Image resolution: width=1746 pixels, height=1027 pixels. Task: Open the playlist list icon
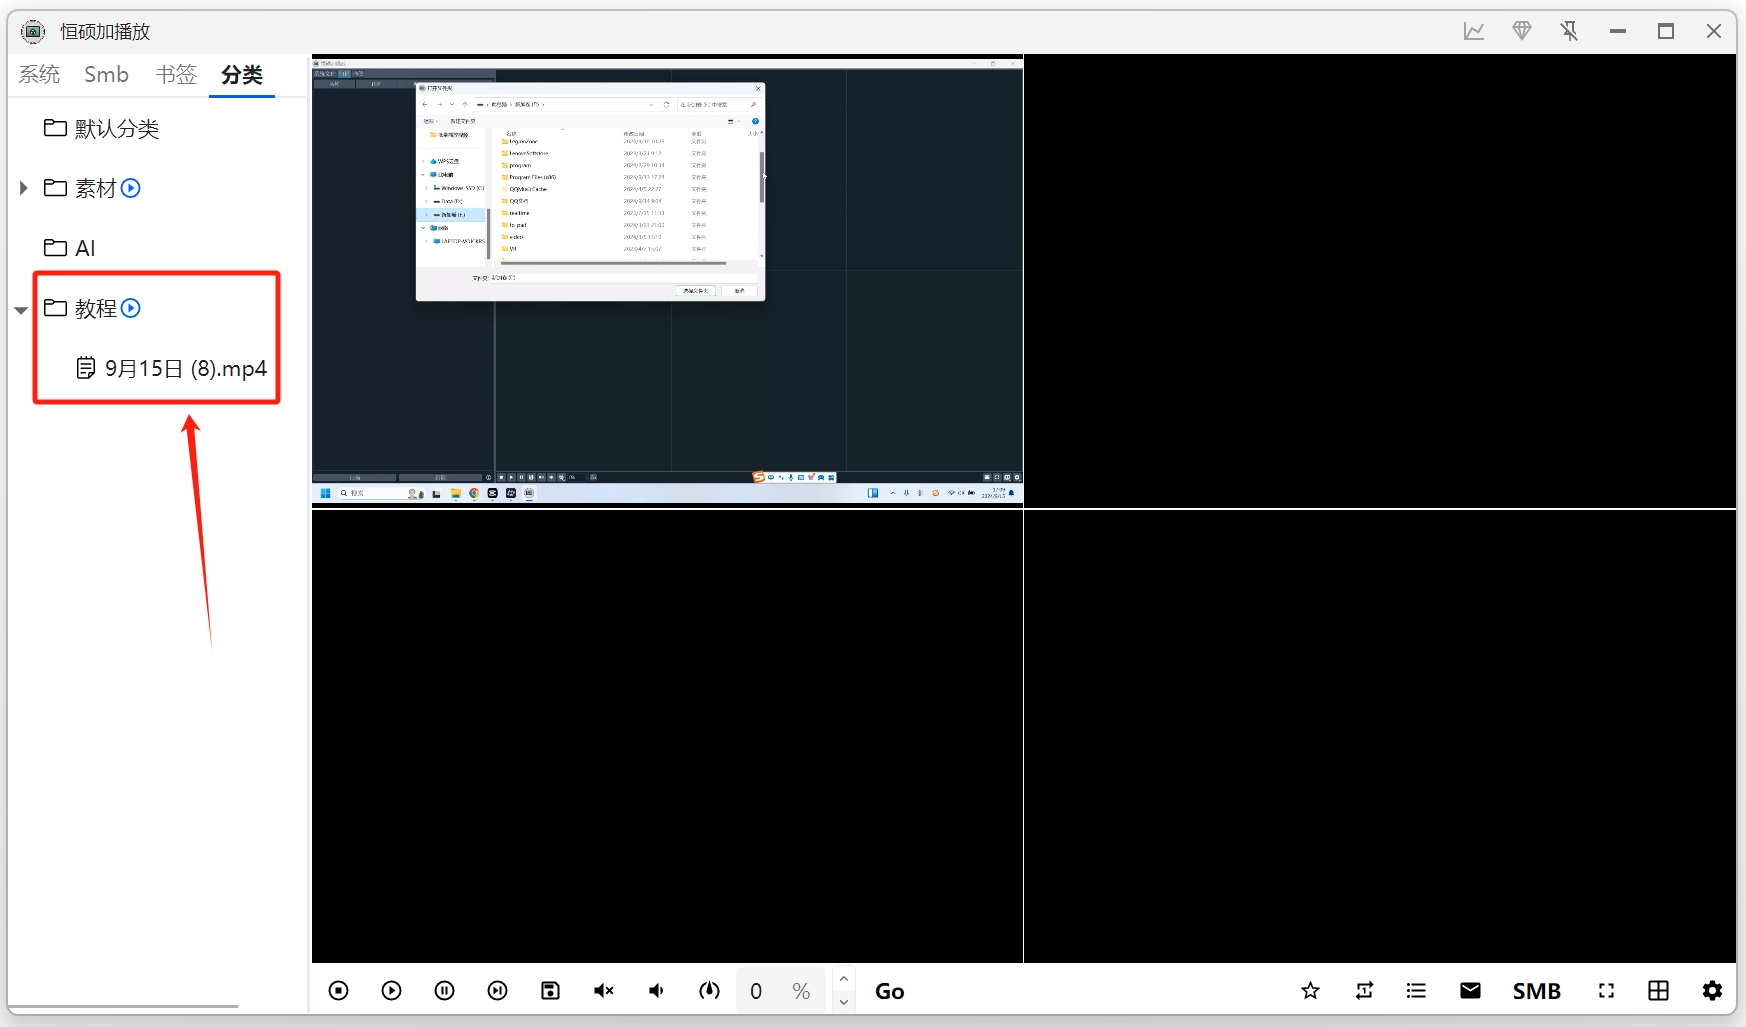pyautogui.click(x=1416, y=991)
